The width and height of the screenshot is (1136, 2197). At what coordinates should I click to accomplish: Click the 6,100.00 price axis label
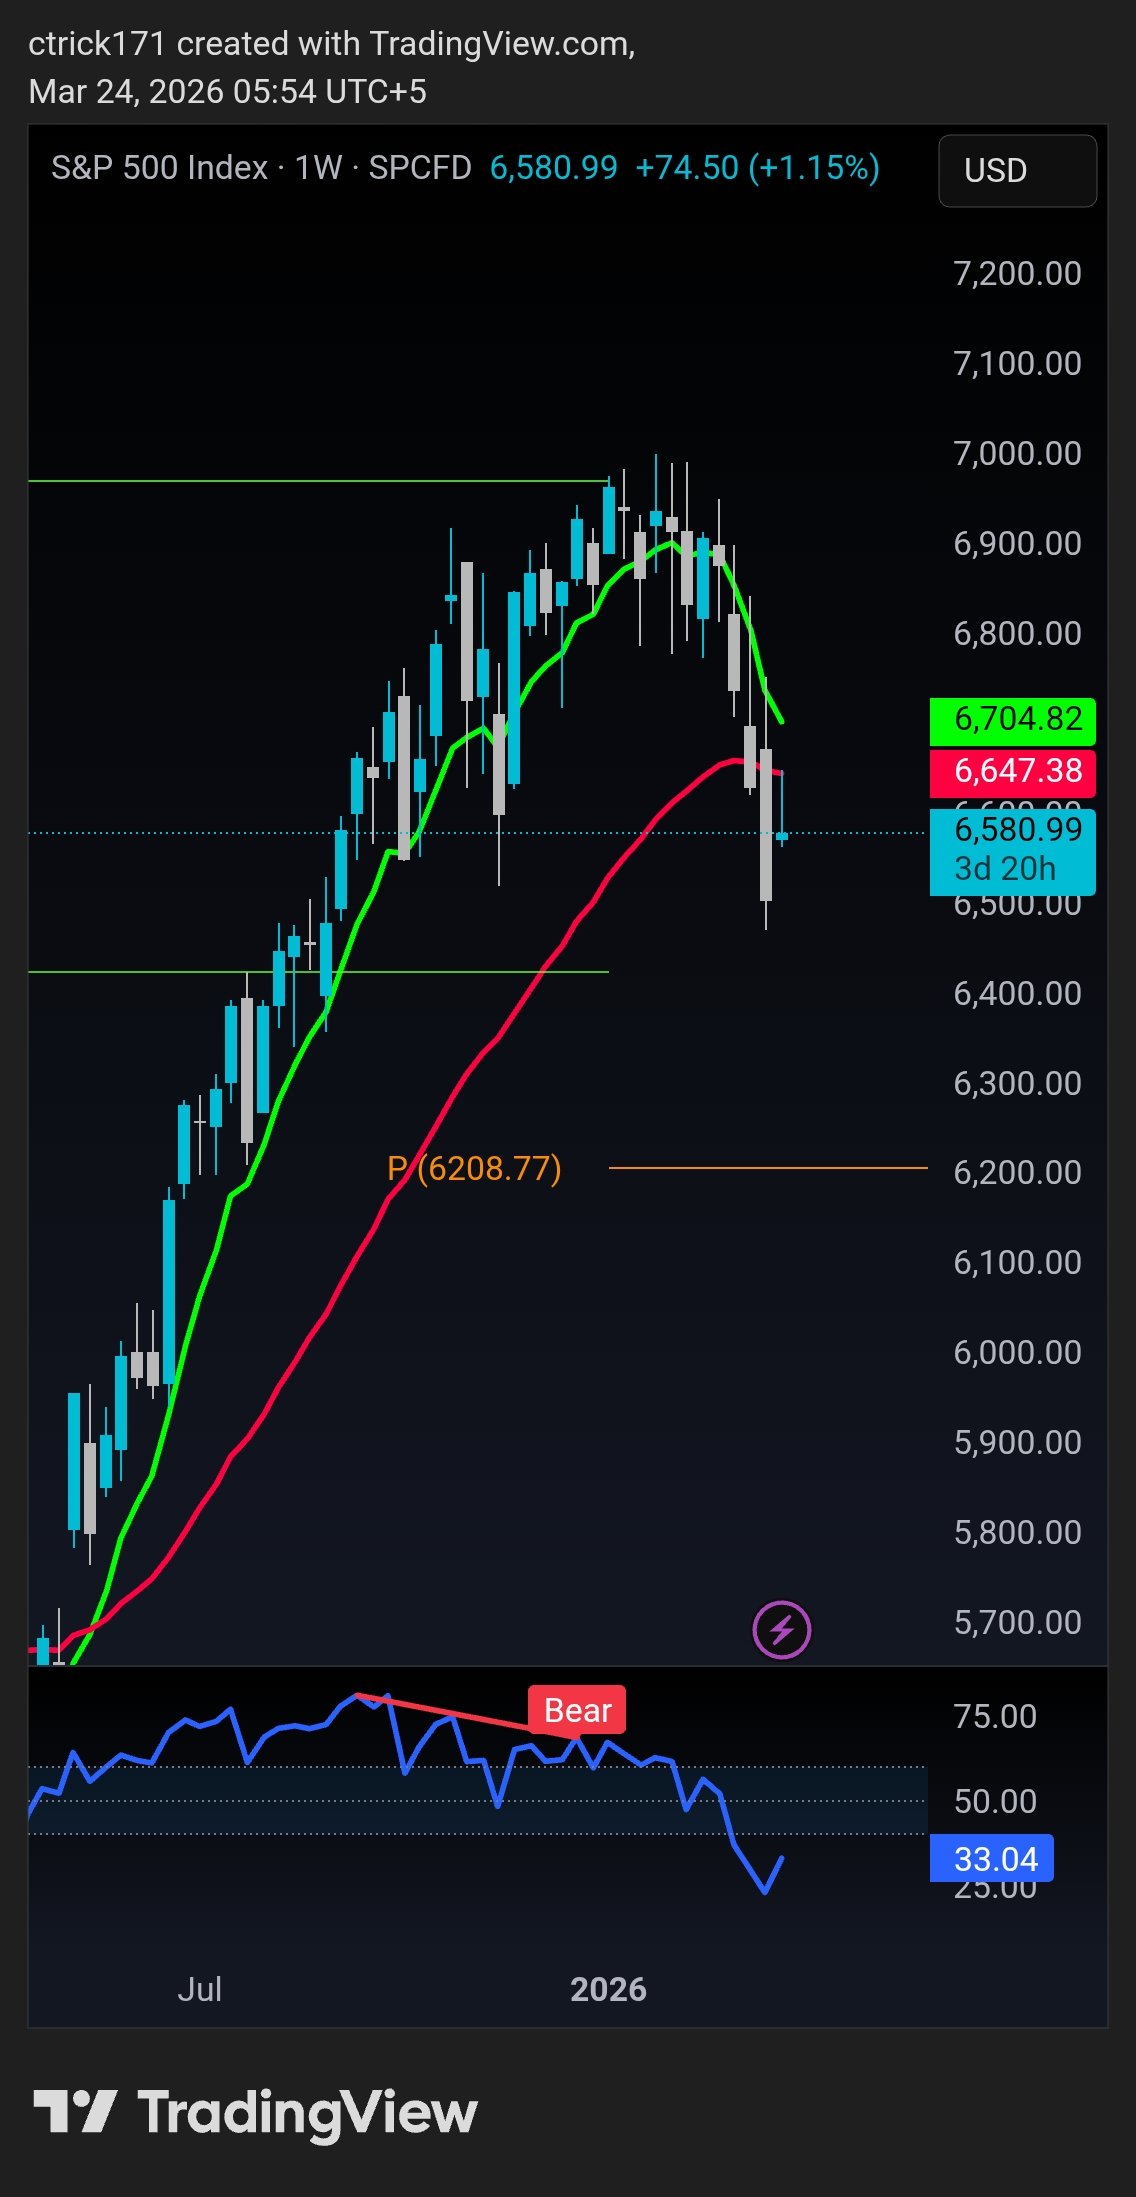(1018, 1263)
